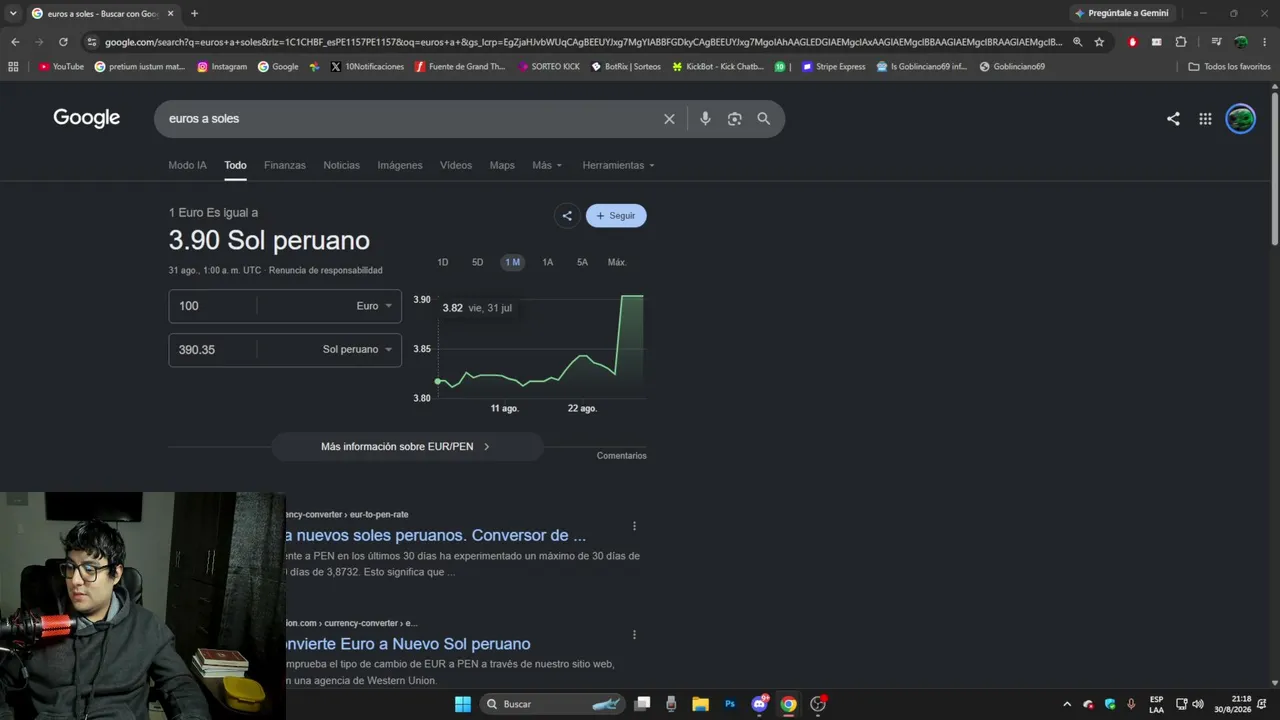
Task: Open Discord from the taskbar
Action: tap(759, 704)
